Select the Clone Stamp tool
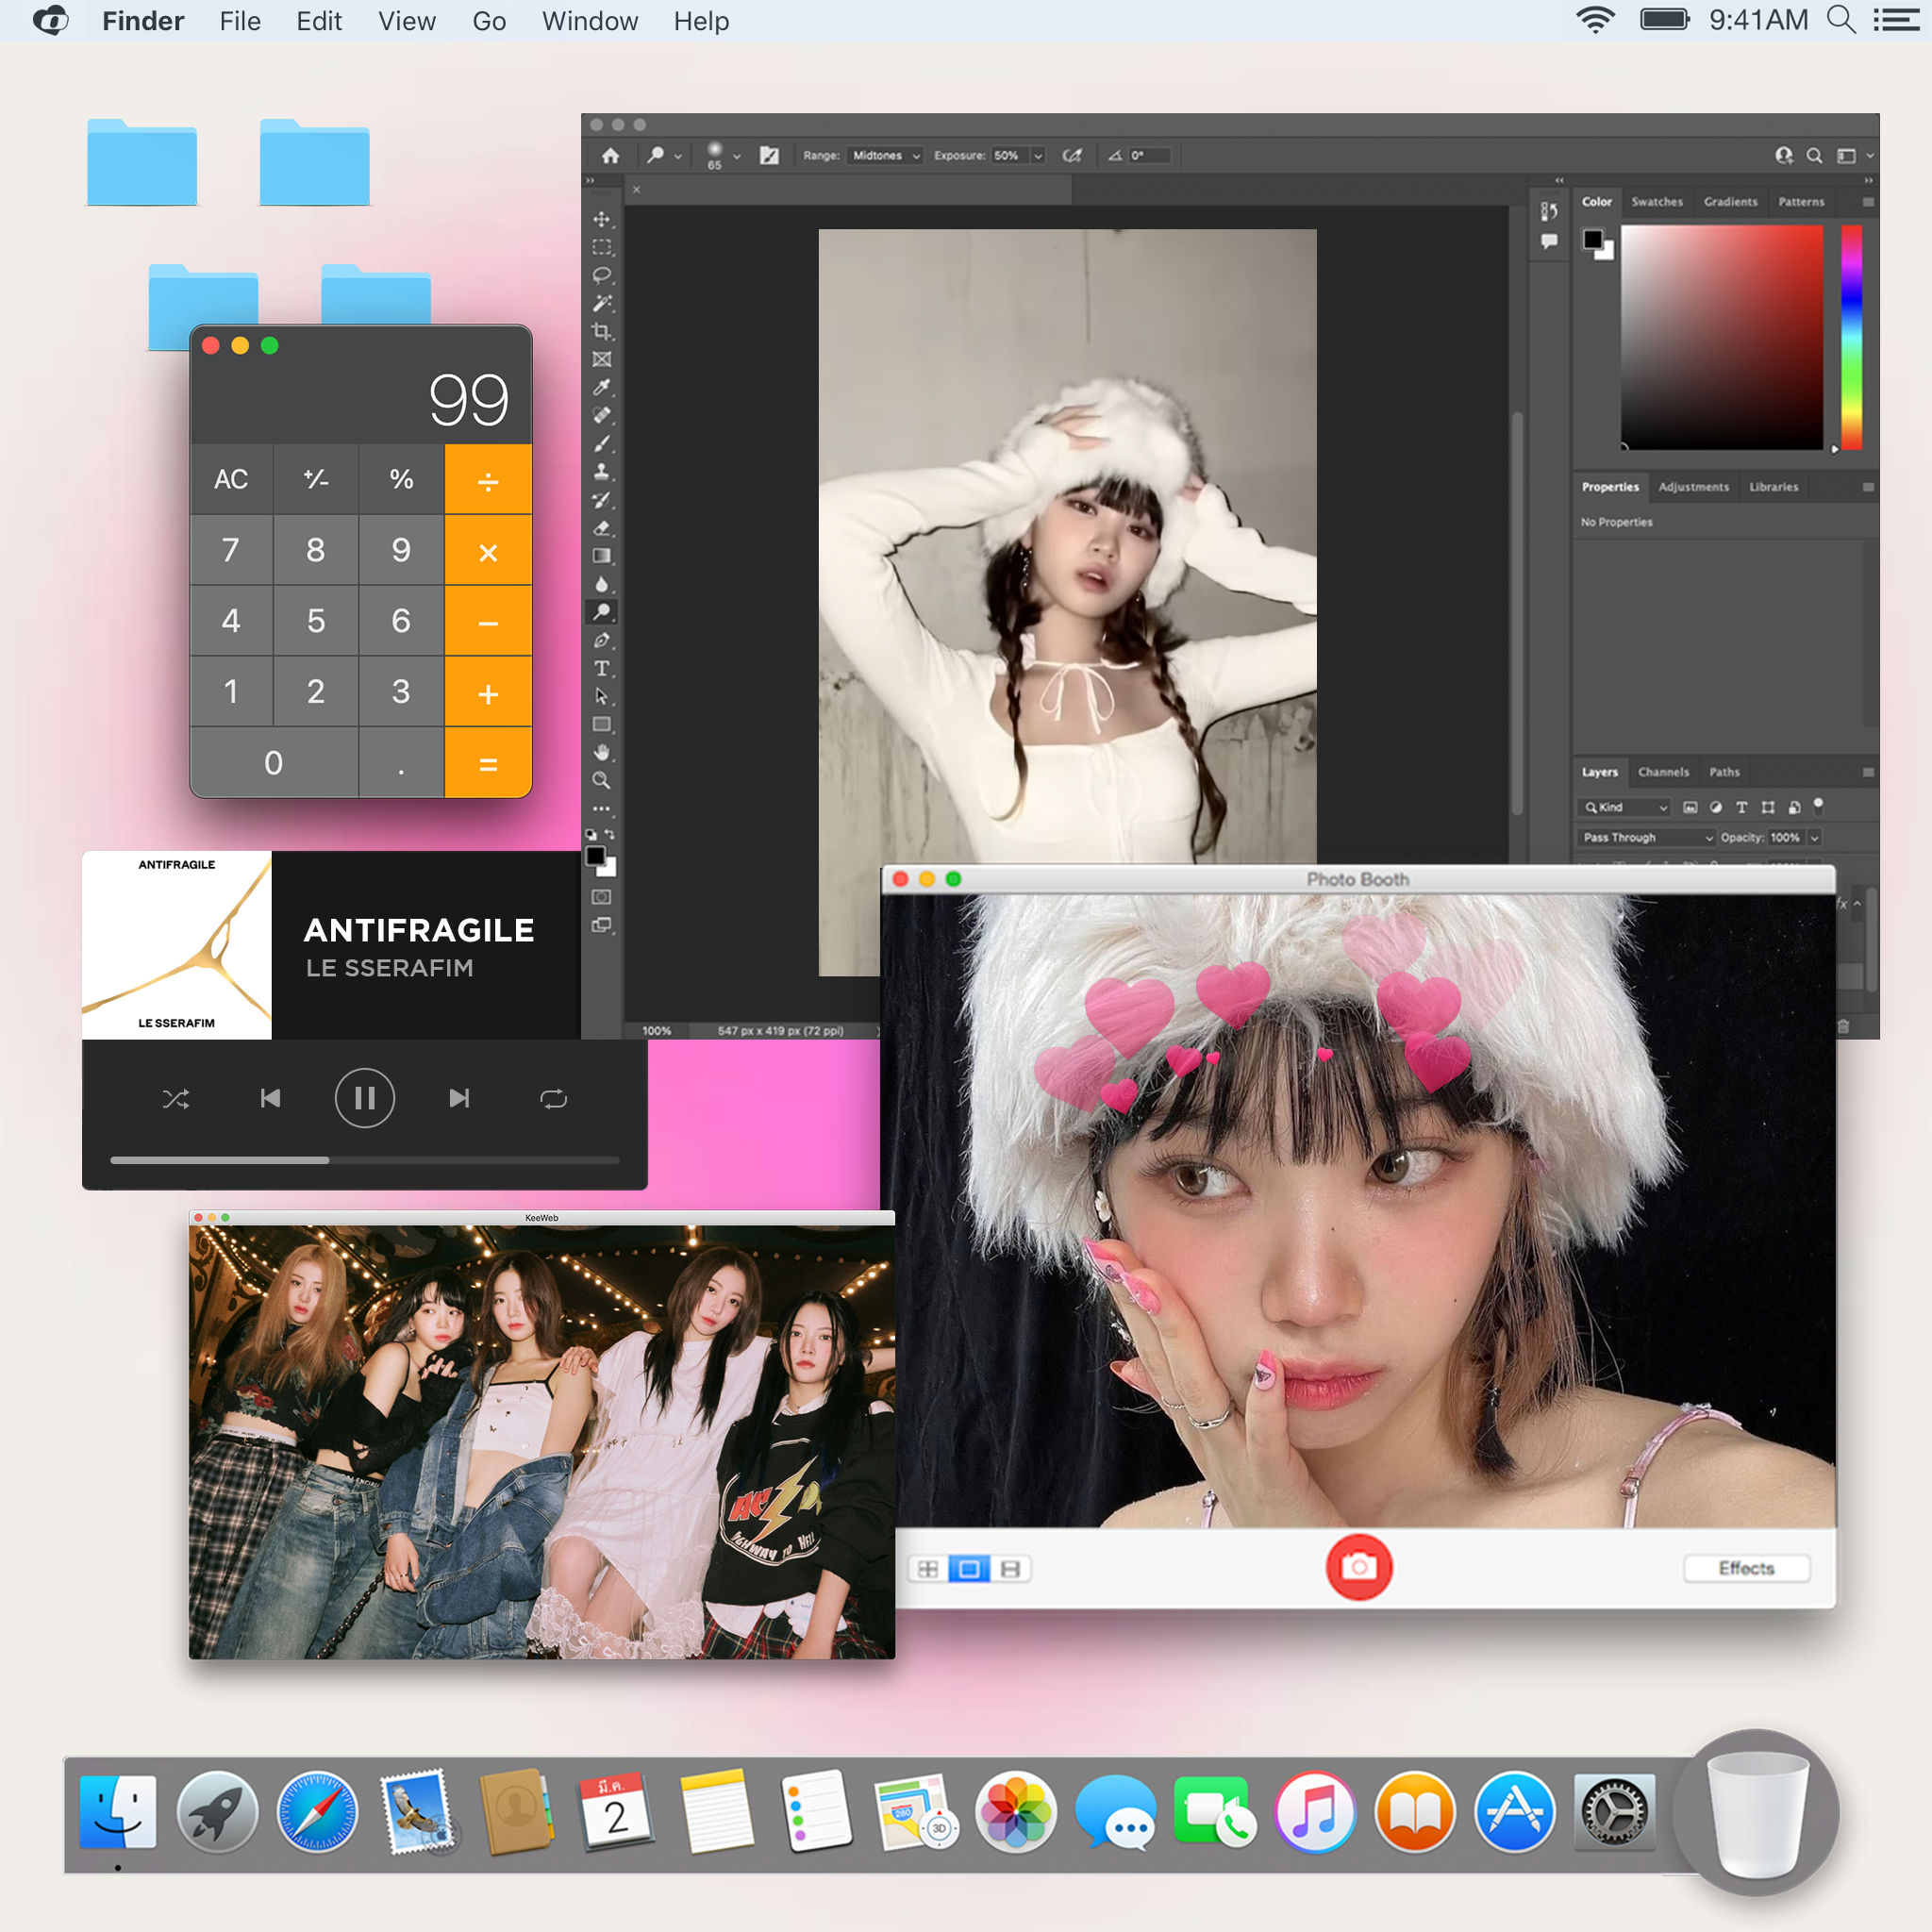Viewport: 1932px width, 1932px height. (601, 471)
